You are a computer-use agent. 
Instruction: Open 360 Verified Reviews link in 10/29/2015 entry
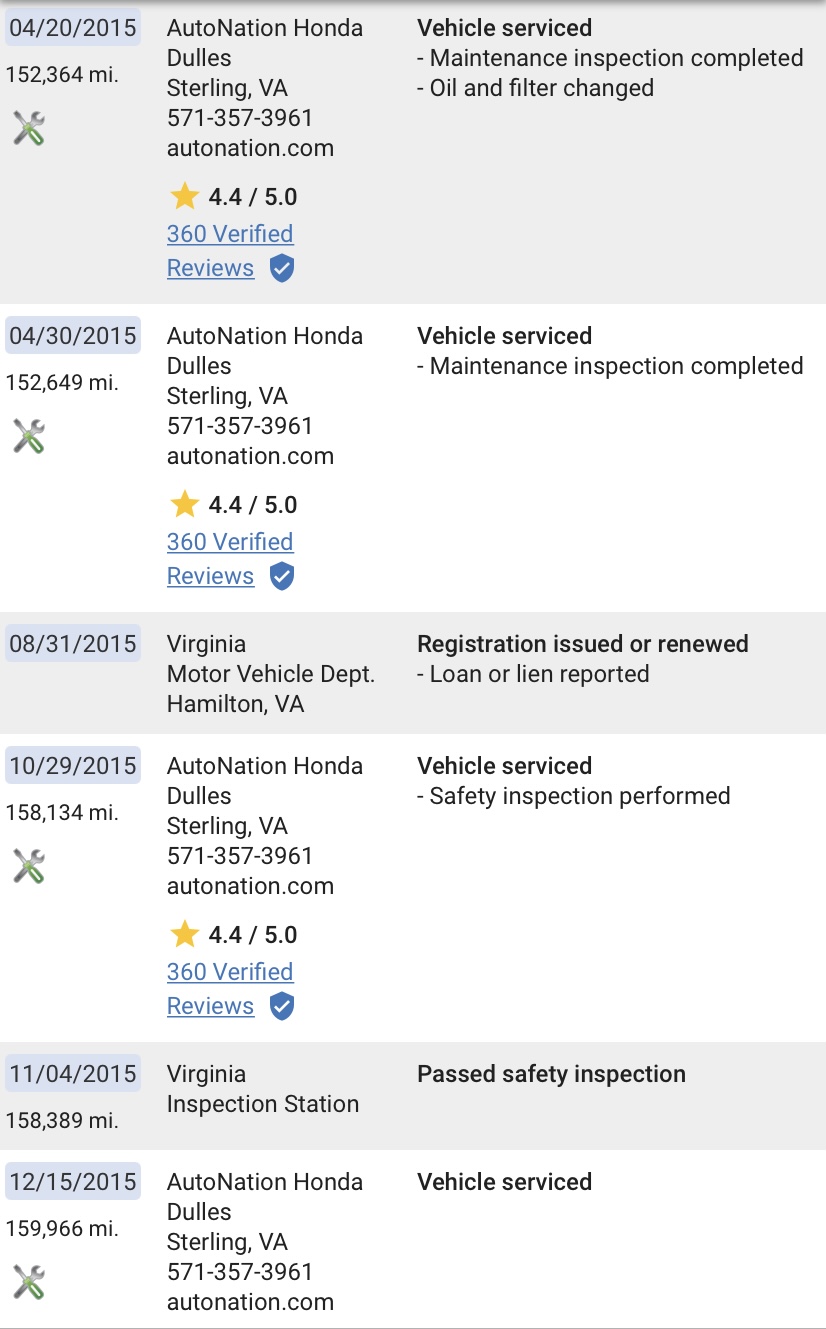(x=230, y=989)
